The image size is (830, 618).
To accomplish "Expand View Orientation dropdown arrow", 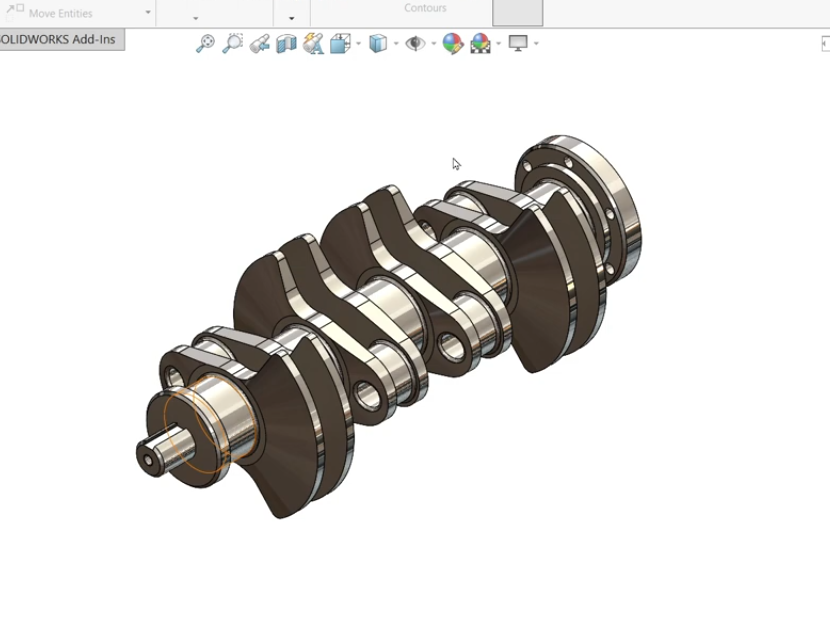I will [x=358, y=43].
